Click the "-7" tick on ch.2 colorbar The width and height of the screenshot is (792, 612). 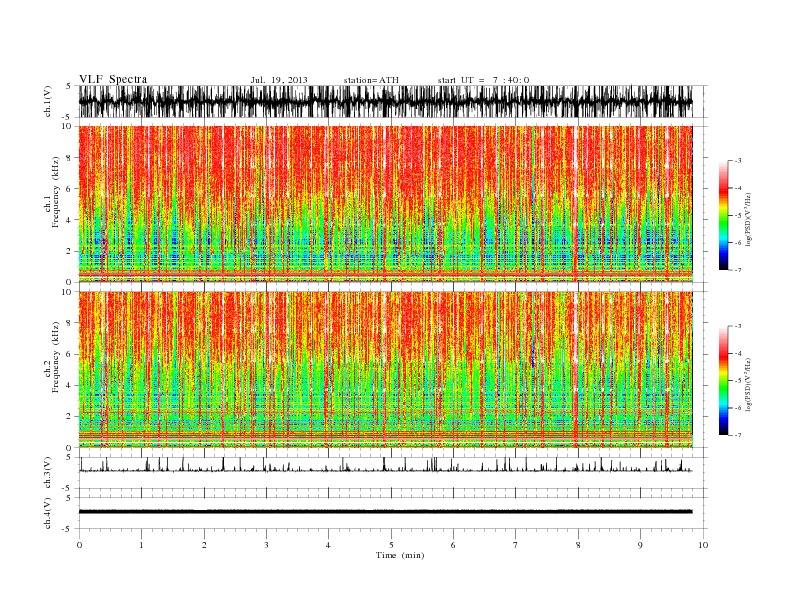pos(738,435)
